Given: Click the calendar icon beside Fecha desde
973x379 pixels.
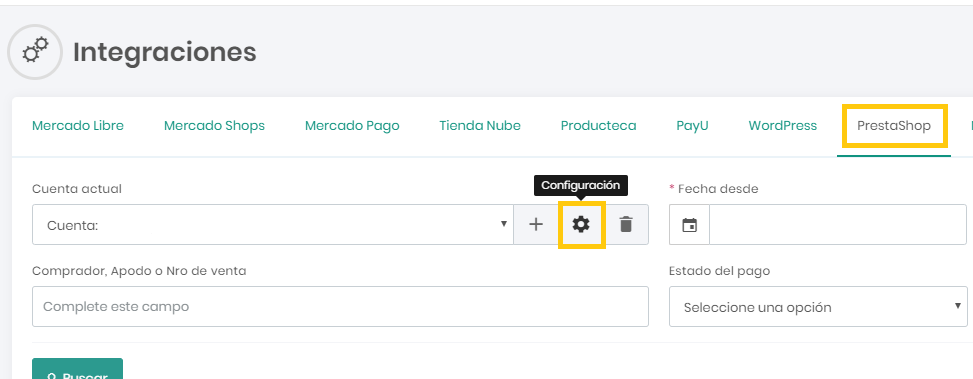Looking at the screenshot, I should 689,225.
